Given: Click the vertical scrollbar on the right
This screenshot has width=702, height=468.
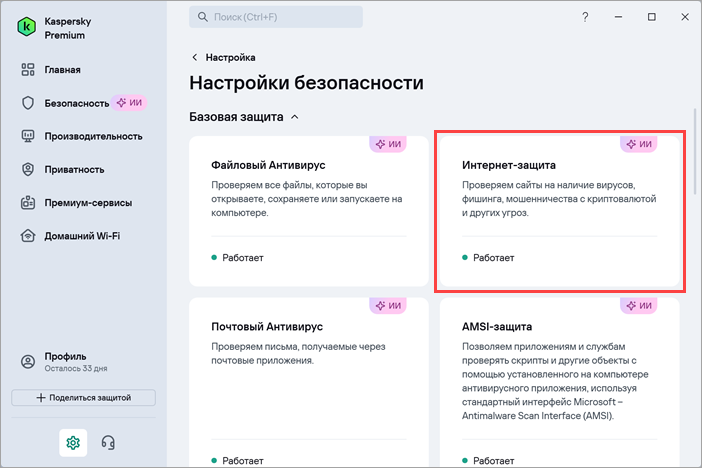Looking at the screenshot, I should (695, 151).
